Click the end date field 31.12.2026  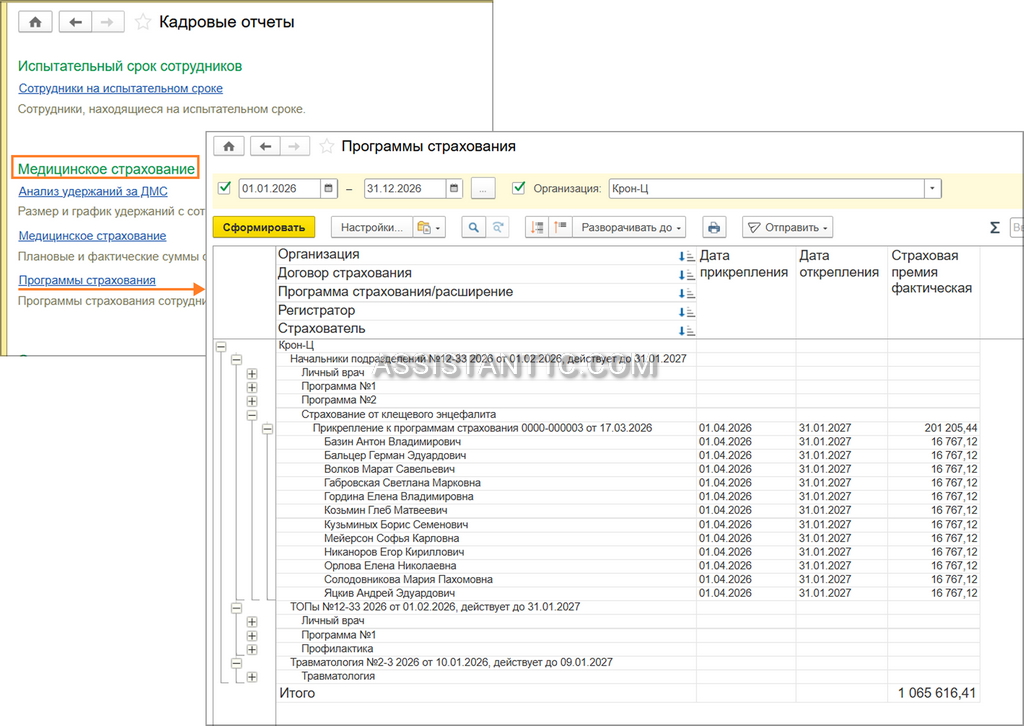(x=405, y=189)
